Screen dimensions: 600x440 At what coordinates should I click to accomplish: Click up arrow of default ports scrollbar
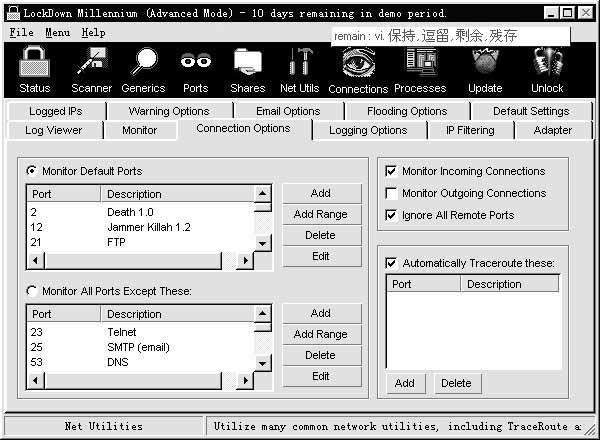coord(262,194)
